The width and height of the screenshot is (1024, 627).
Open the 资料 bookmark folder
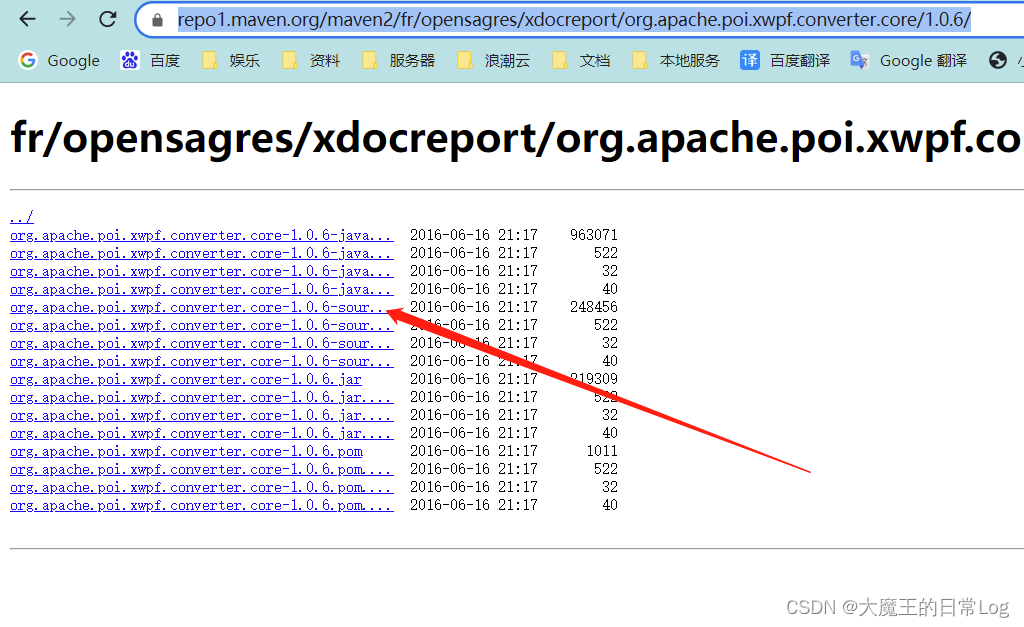click(x=311, y=61)
